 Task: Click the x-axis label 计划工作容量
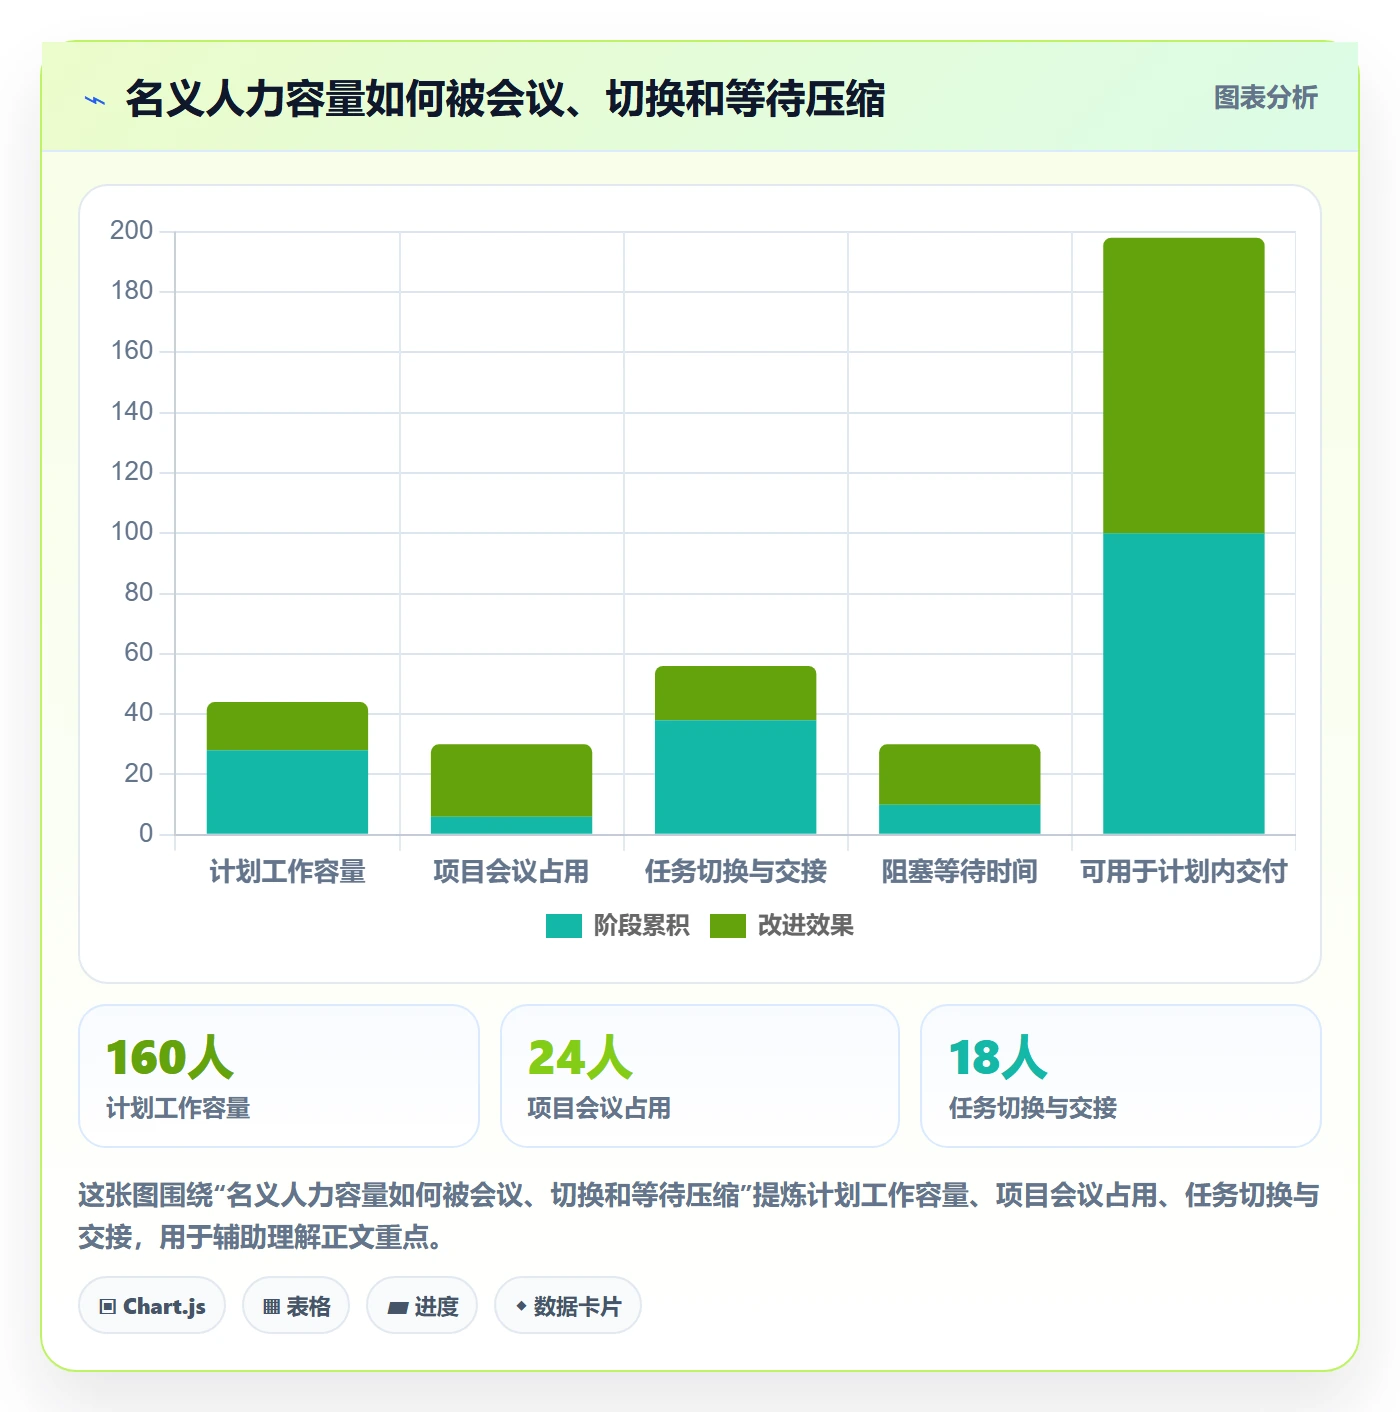click(287, 872)
